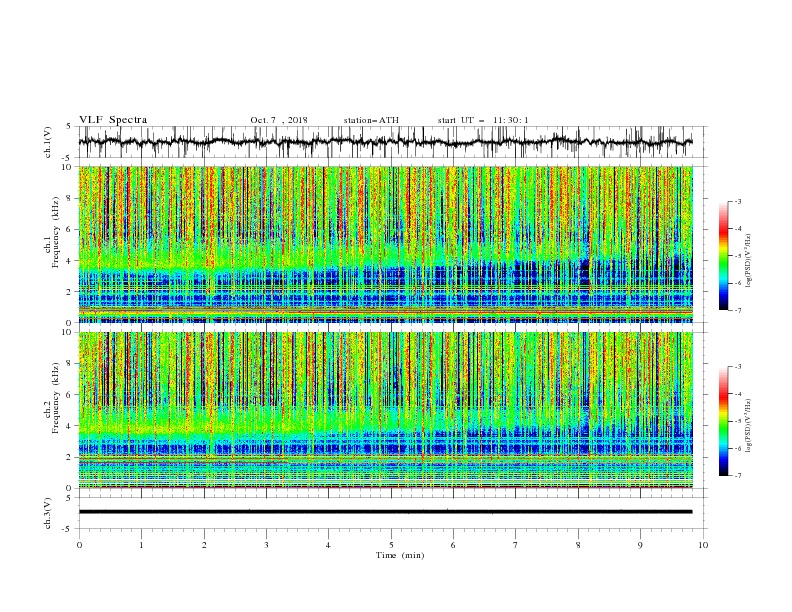This screenshot has width=792, height=612.
Task: Click time axis tick label '9'
Action: (x=640, y=545)
